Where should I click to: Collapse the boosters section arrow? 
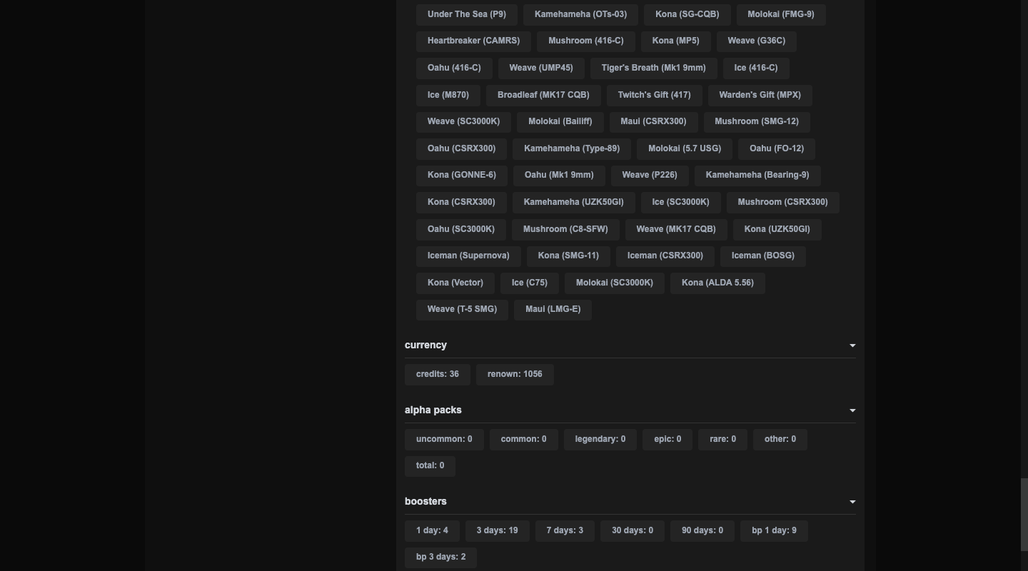pos(852,502)
